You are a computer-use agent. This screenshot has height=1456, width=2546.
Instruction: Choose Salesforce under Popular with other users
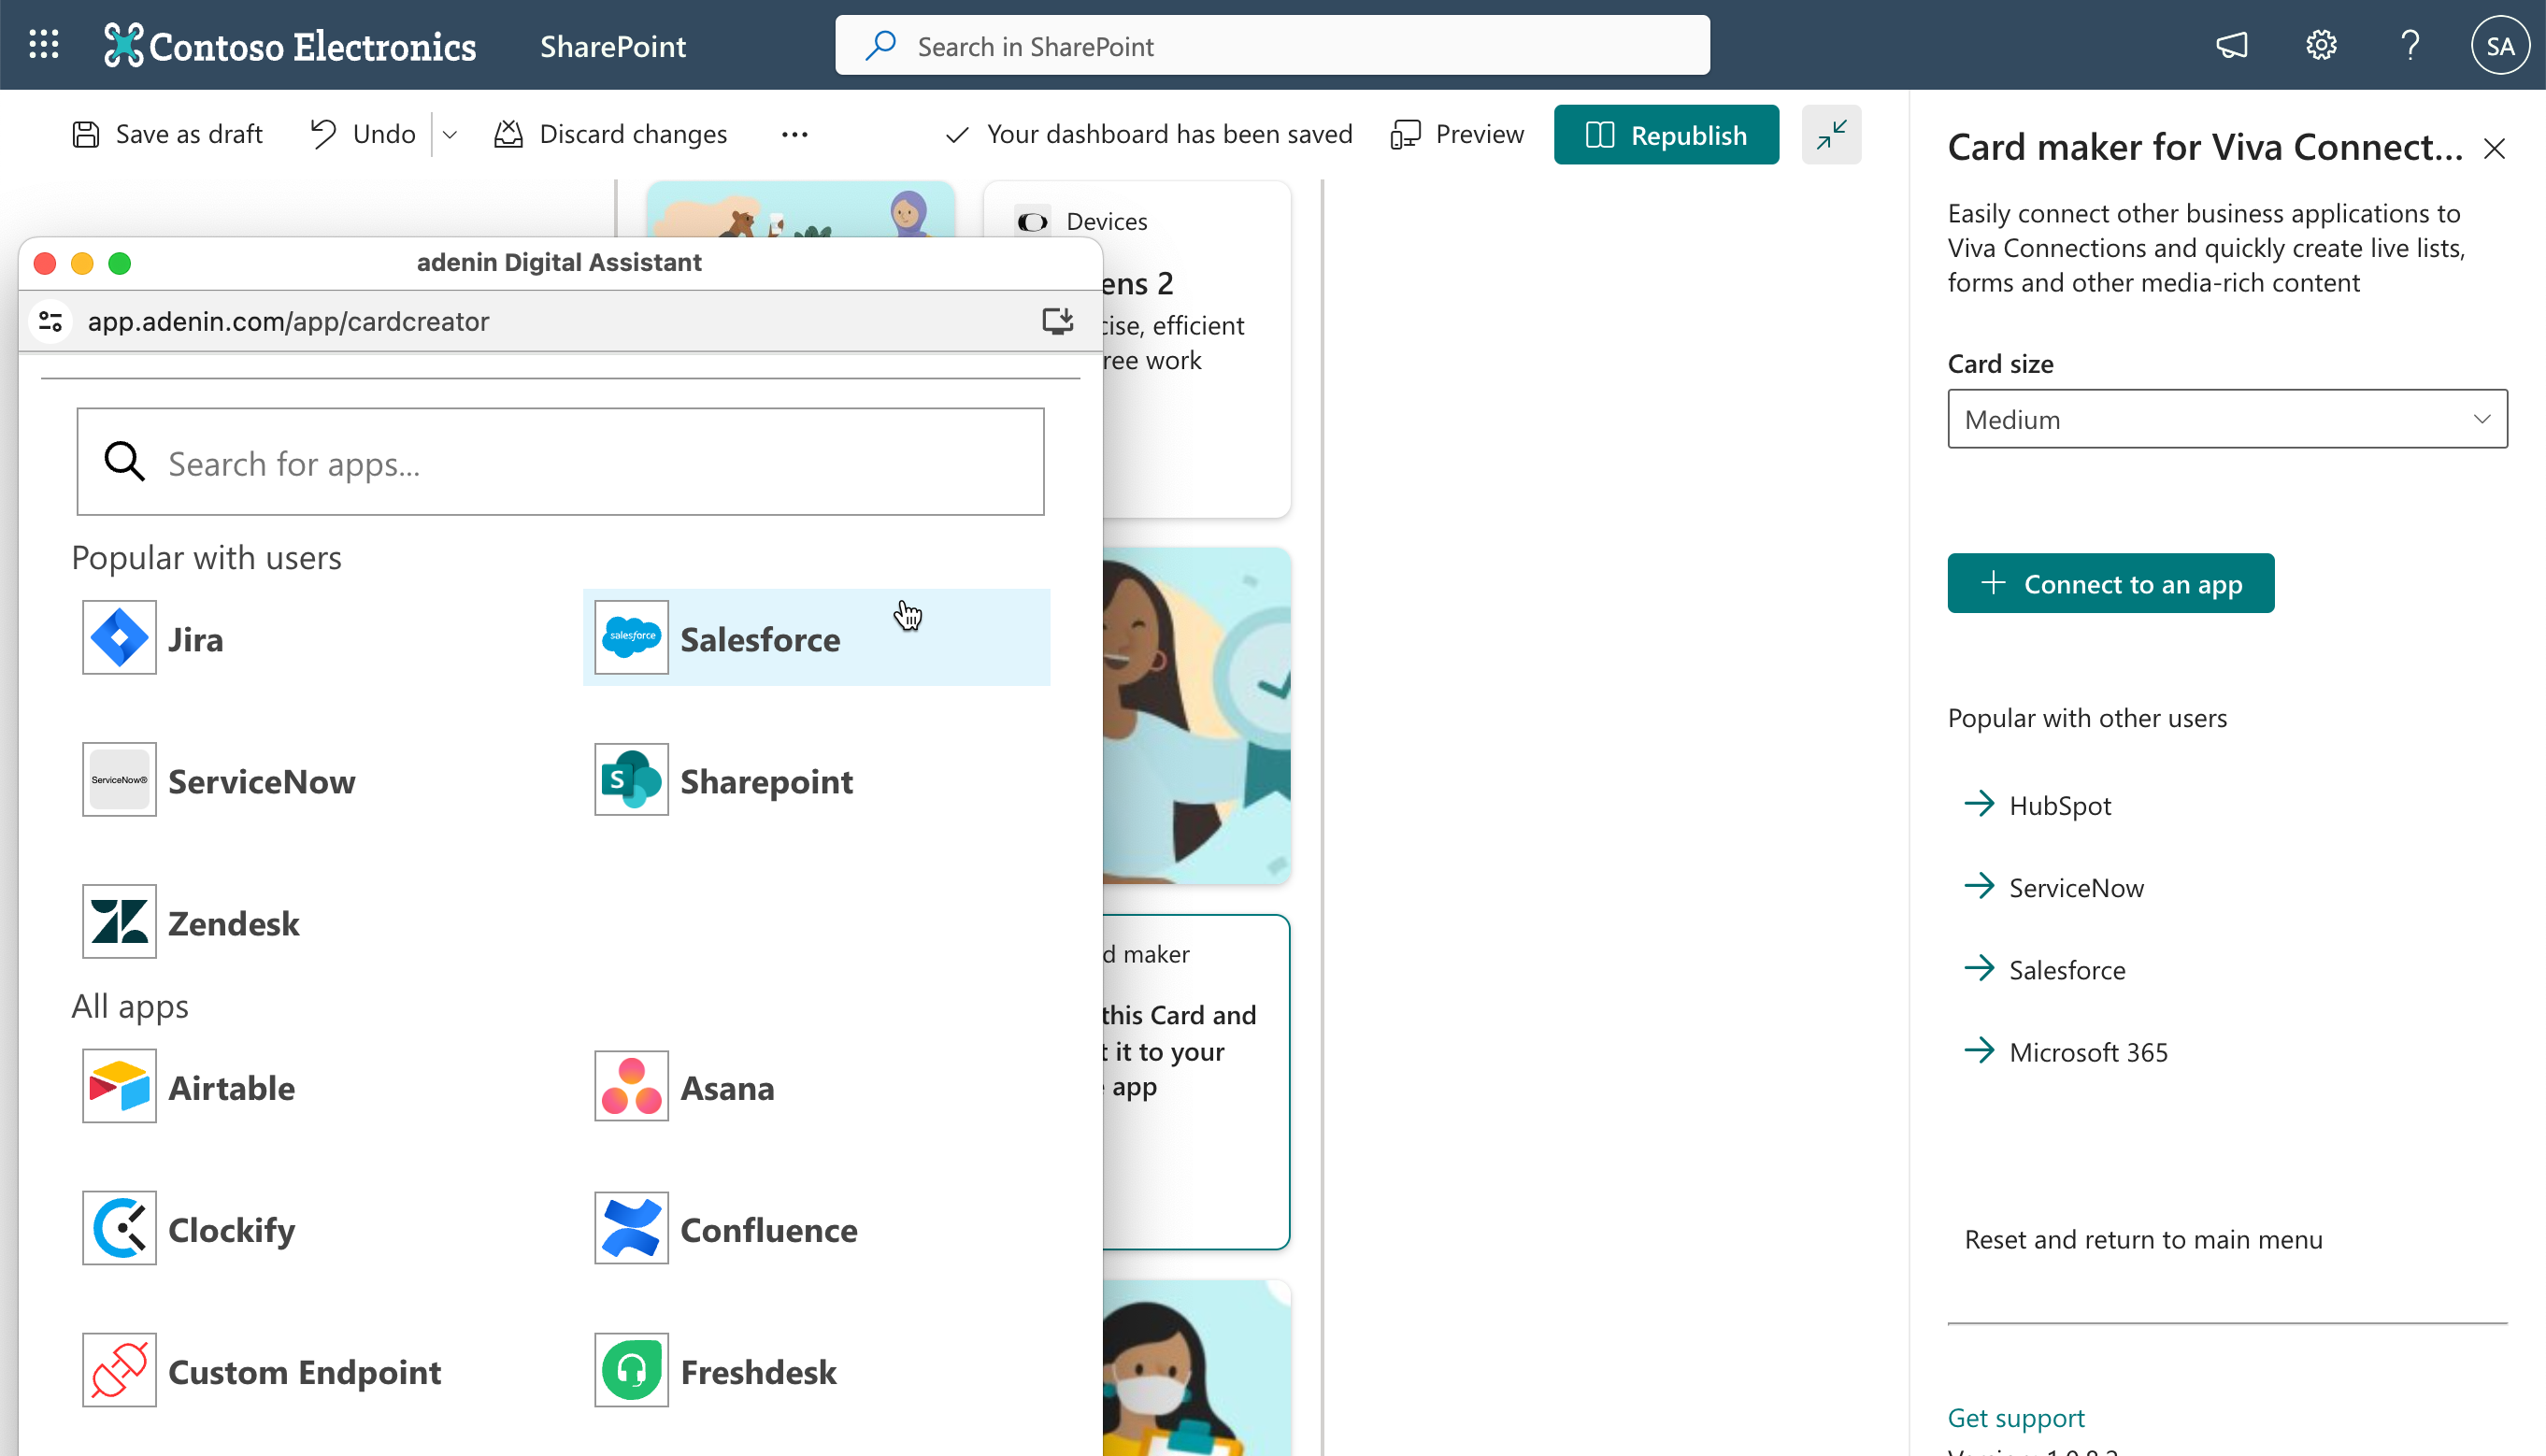pyautogui.click(x=2067, y=969)
